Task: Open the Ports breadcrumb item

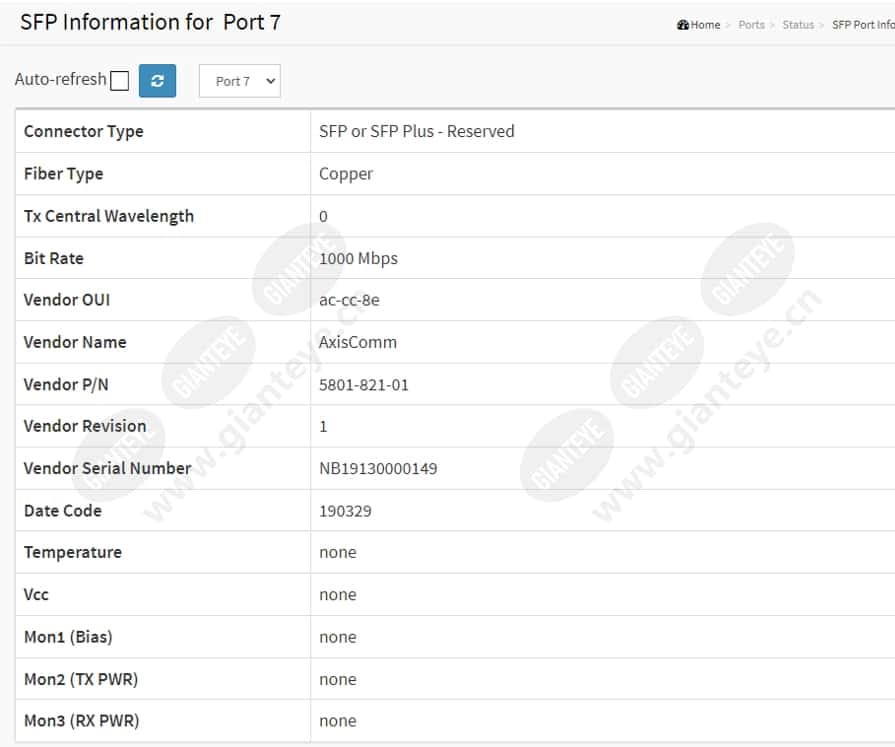Action: [751, 25]
